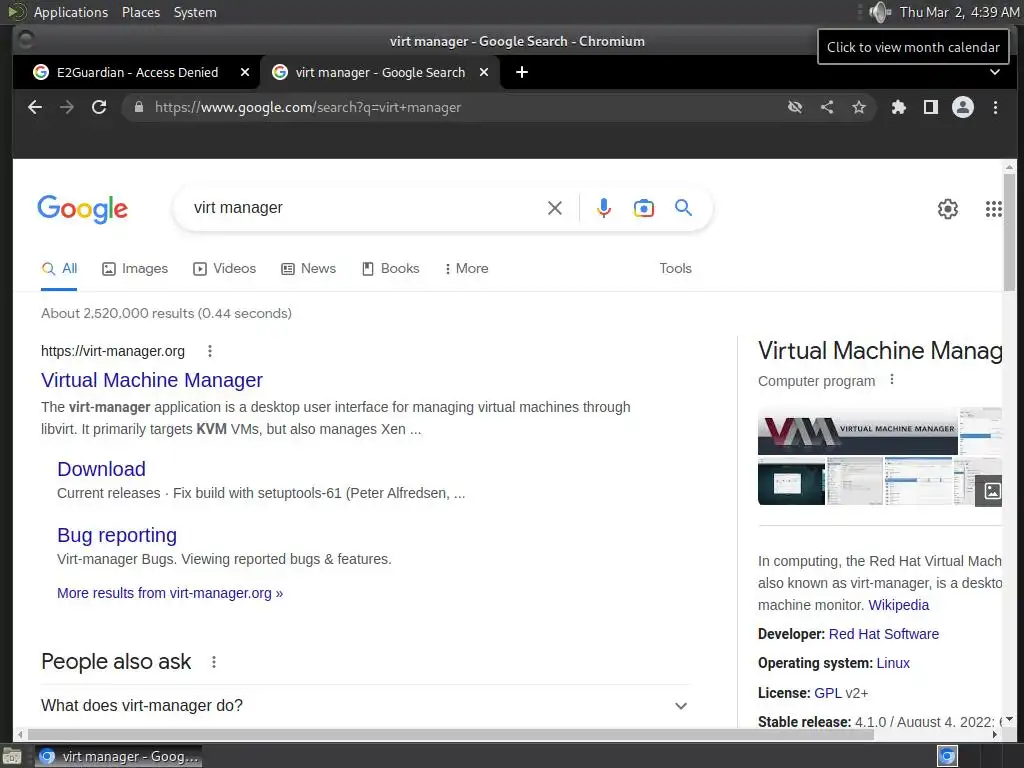This screenshot has height=768, width=1024.
Task: Submit search with the magnifier icon
Action: 683,208
